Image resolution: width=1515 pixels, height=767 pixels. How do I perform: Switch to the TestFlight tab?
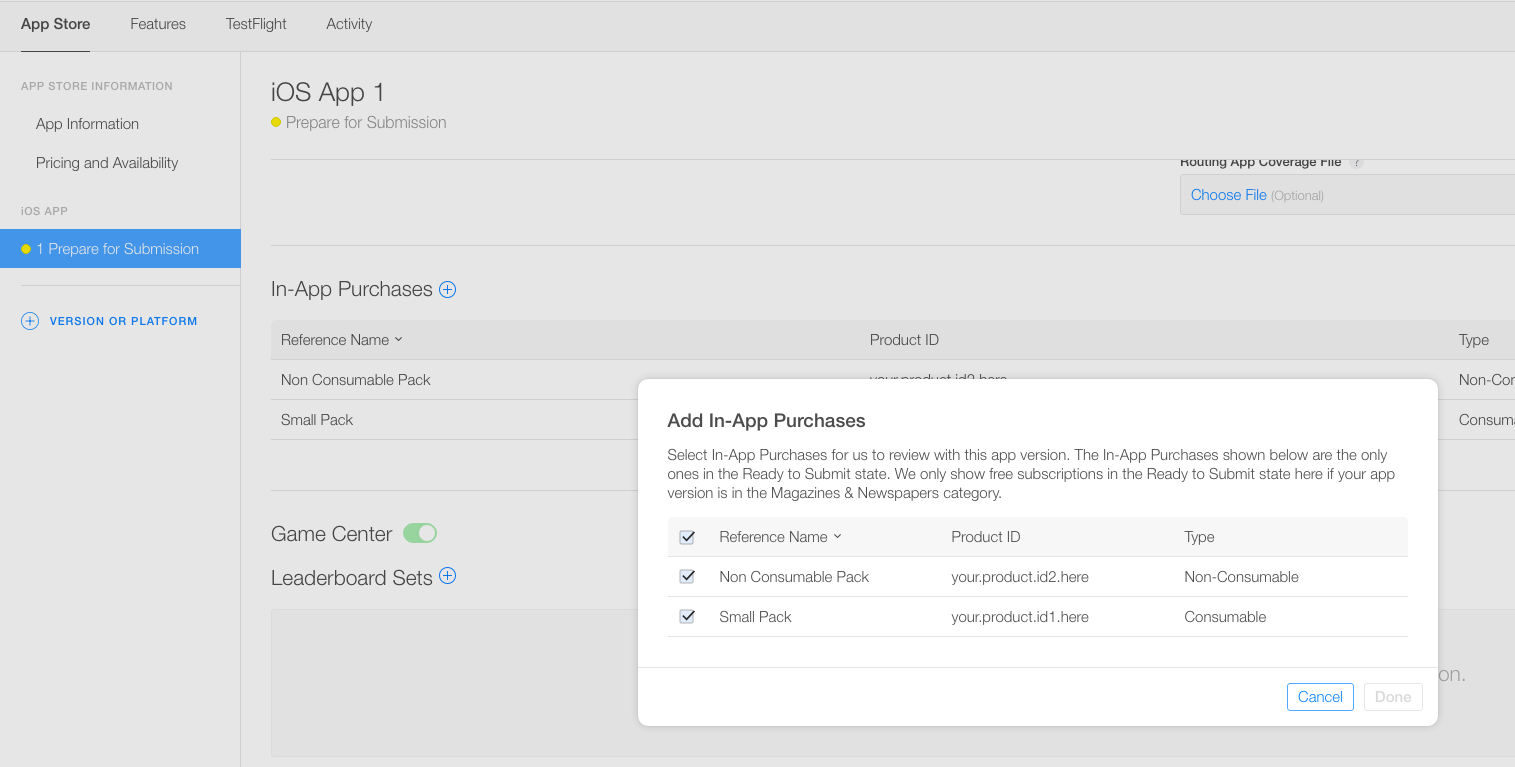[x=255, y=23]
